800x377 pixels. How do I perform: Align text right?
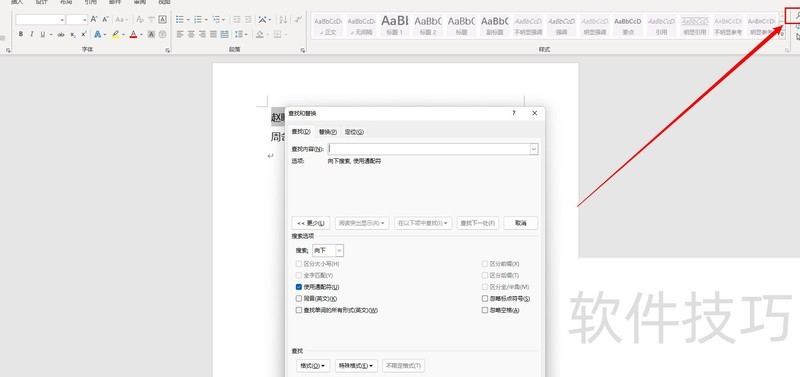203,34
